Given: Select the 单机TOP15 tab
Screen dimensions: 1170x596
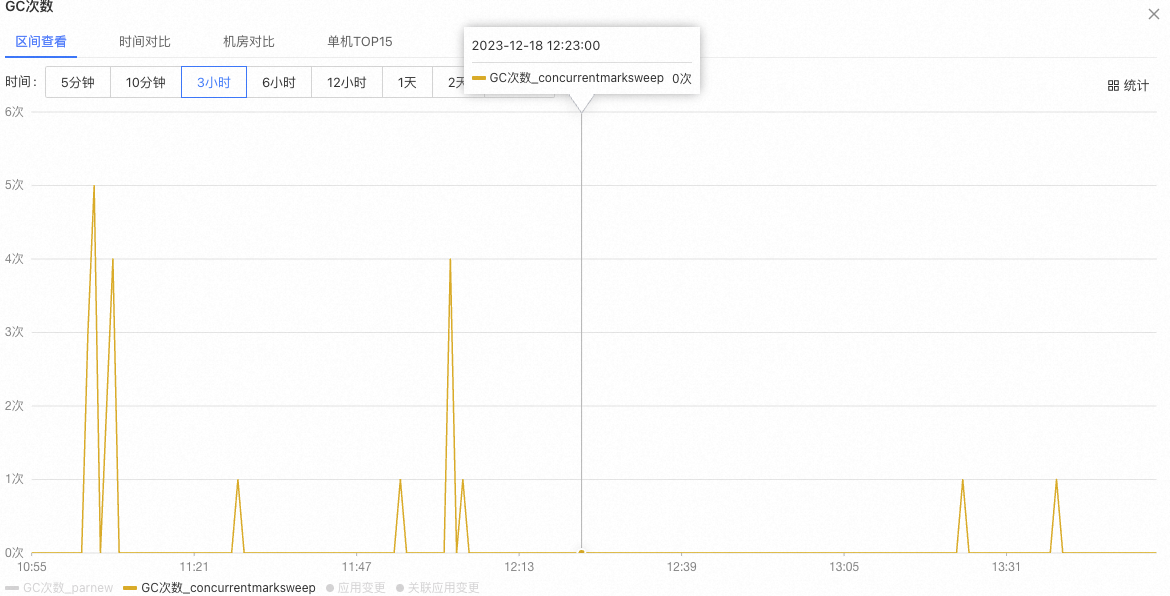Looking at the screenshot, I should tap(360, 42).
